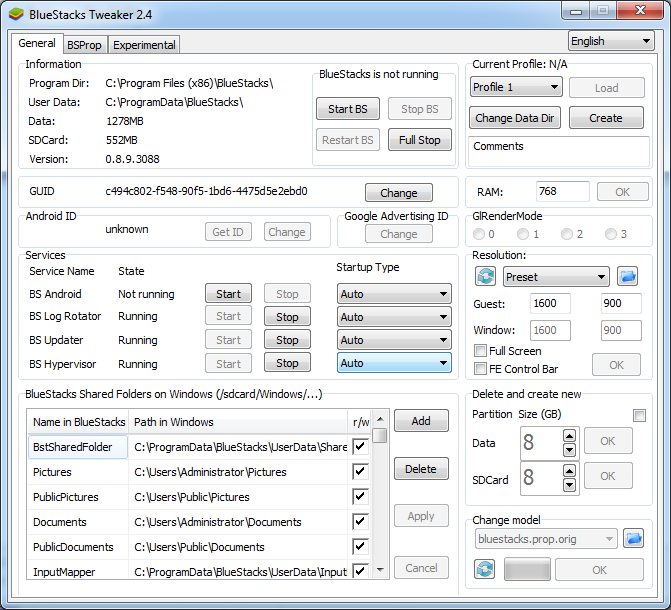The width and height of the screenshot is (671, 610).
Task: Click the shared folders scrollbar down arrow
Action: pyautogui.click(x=380, y=569)
